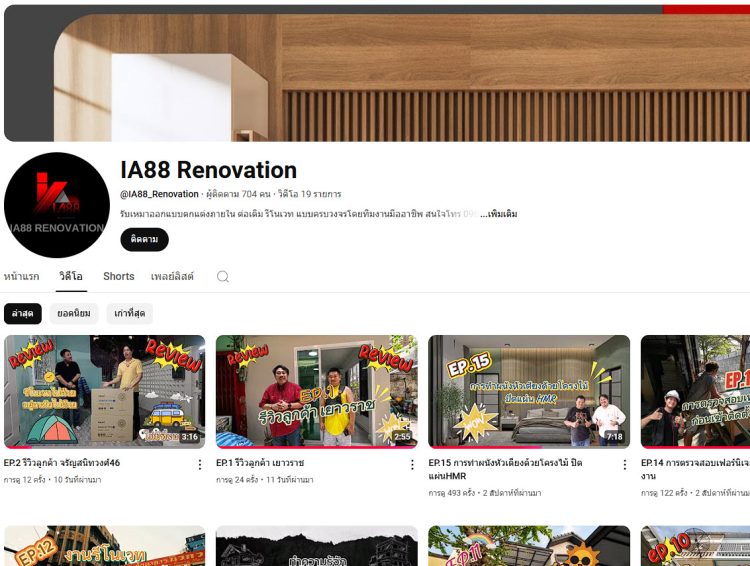750x566 pixels.
Task: Play the EP.2 video thumbnail with 3:16 duration
Action: (x=105, y=391)
